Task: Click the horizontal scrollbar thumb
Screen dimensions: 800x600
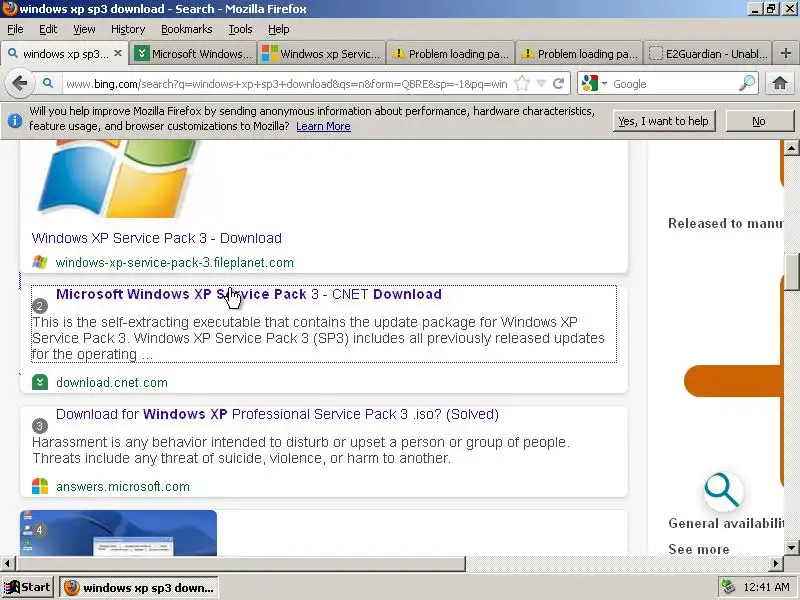Action: click(241, 564)
